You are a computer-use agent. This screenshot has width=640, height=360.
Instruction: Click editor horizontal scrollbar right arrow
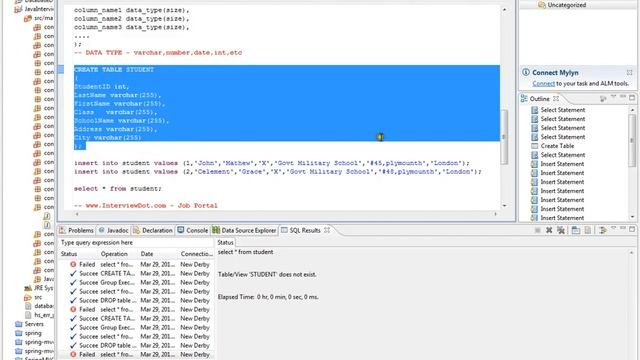coord(496,214)
